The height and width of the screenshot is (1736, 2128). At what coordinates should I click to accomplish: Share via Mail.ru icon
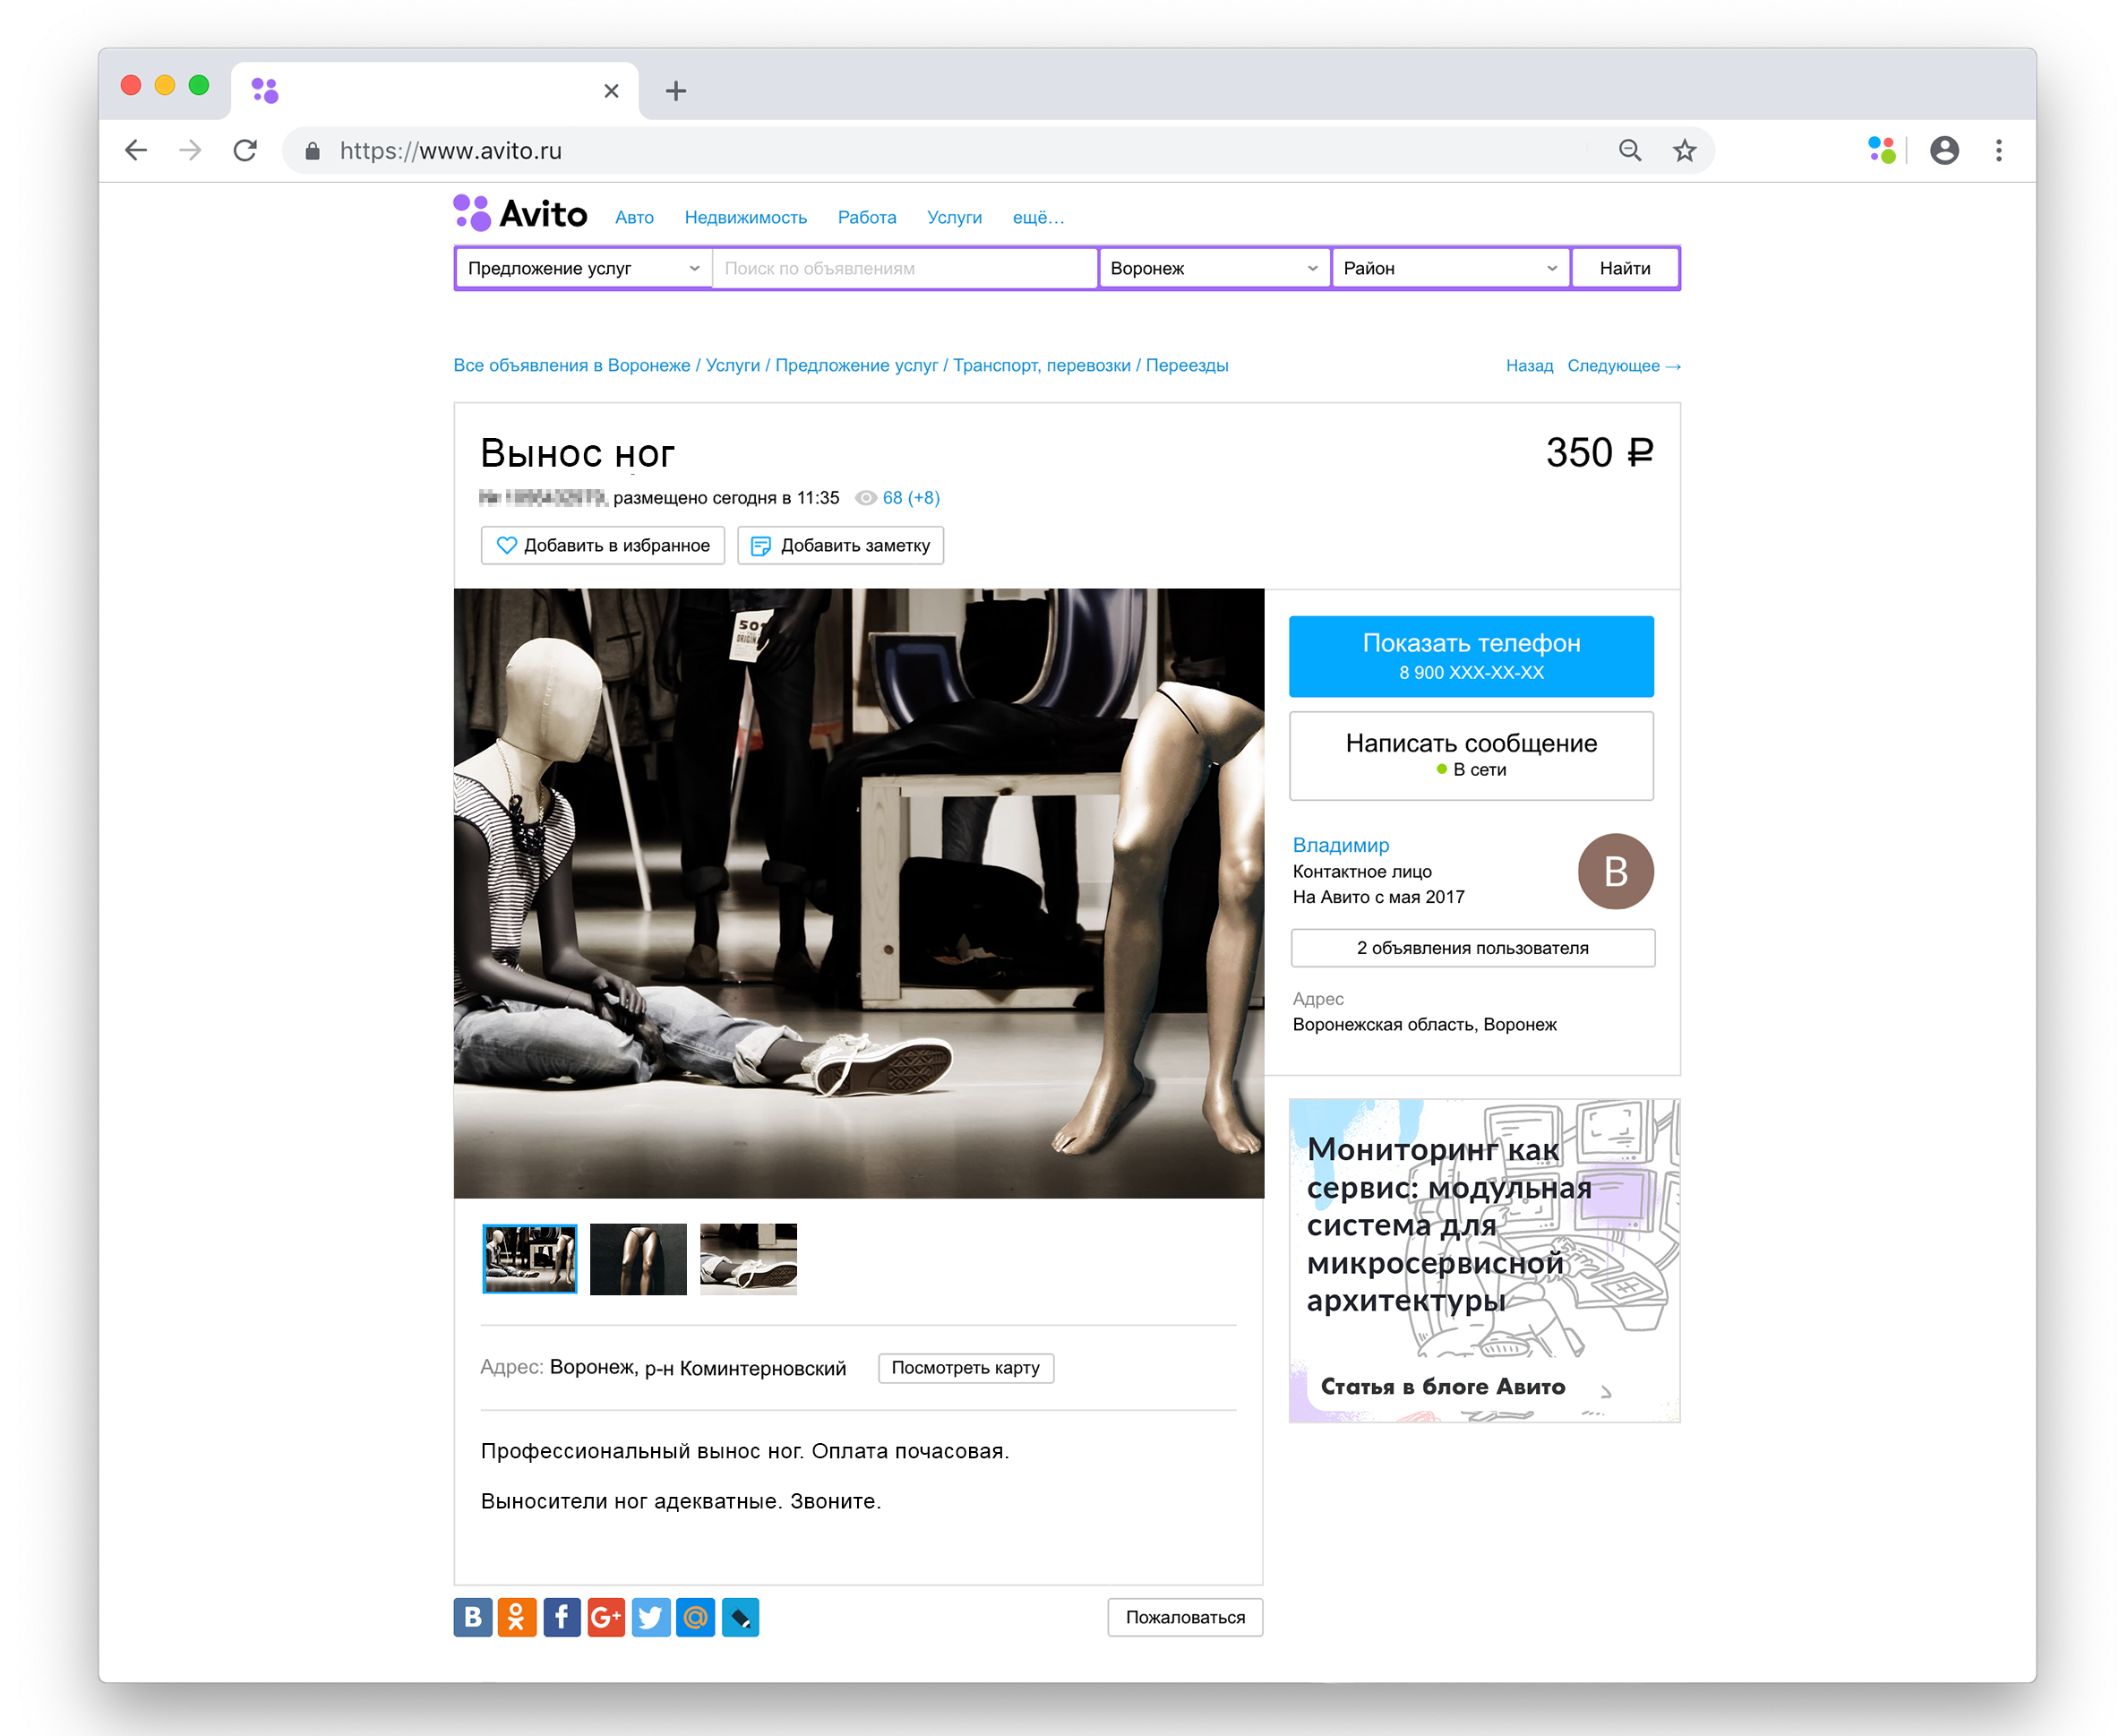point(695,1617)
